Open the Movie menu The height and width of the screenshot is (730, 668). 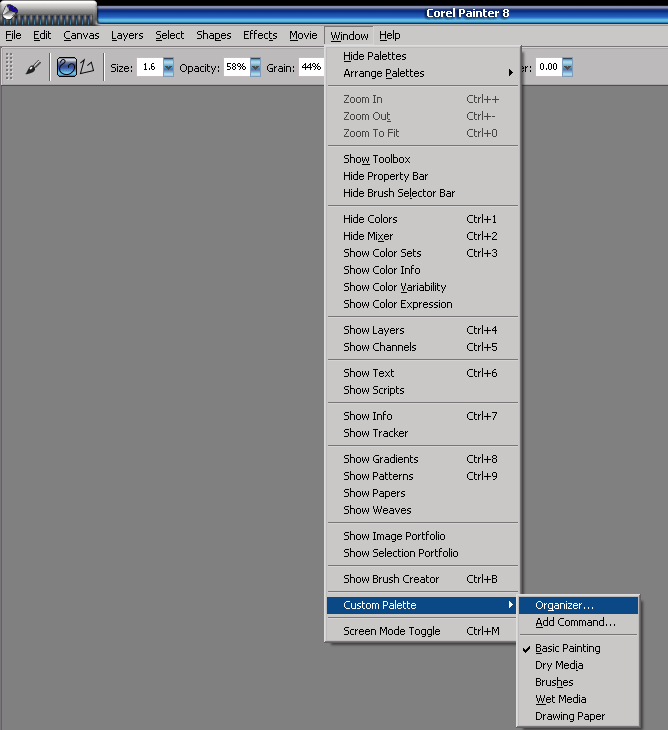coord(303,35)
